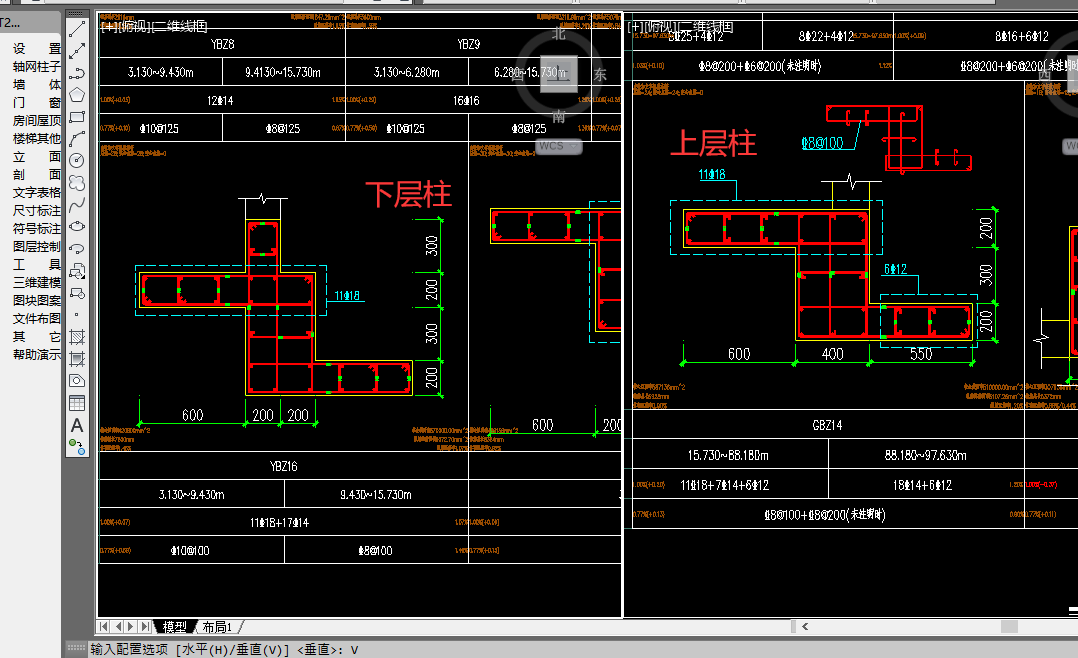Screen dimensions: 1078x658
Task: Select the Spline tool
Action: tap(77, 205)
